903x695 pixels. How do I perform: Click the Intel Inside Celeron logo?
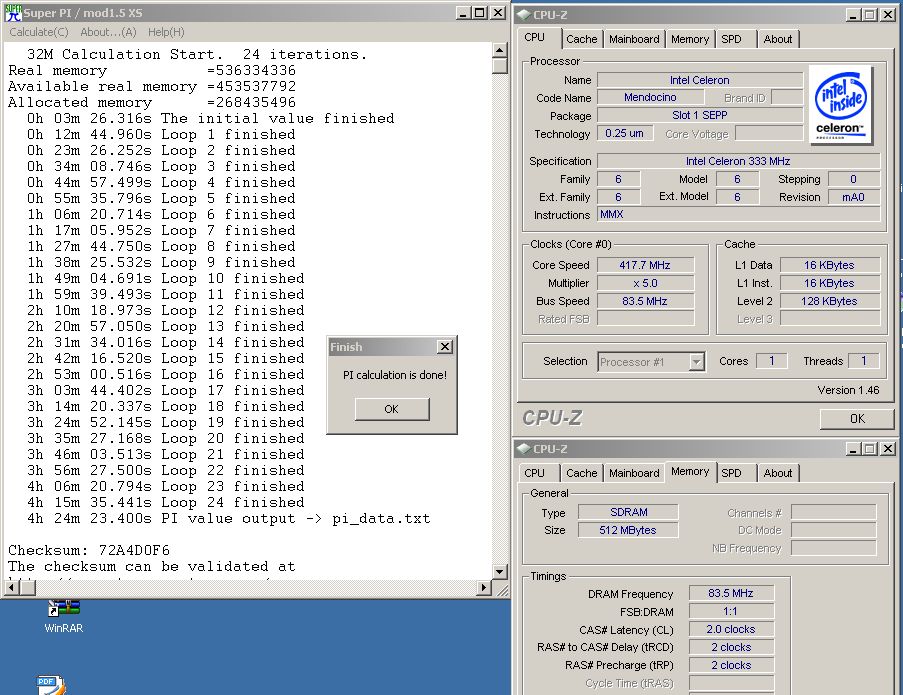click(x=841, y=105)
